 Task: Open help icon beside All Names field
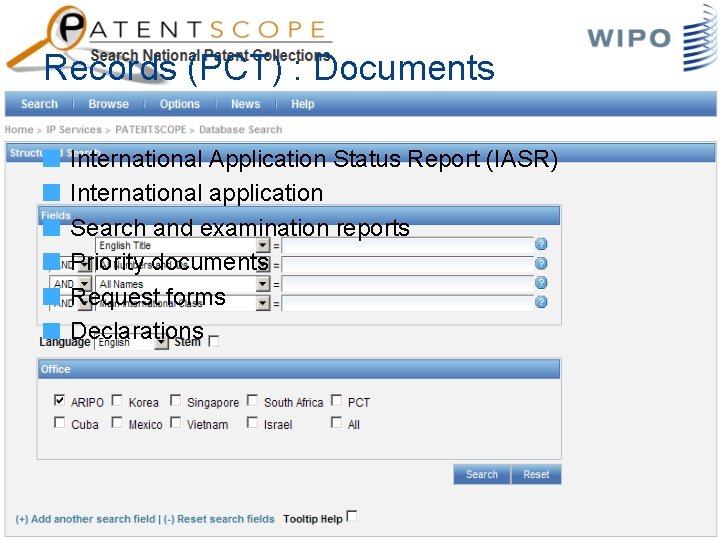[541, 283]
